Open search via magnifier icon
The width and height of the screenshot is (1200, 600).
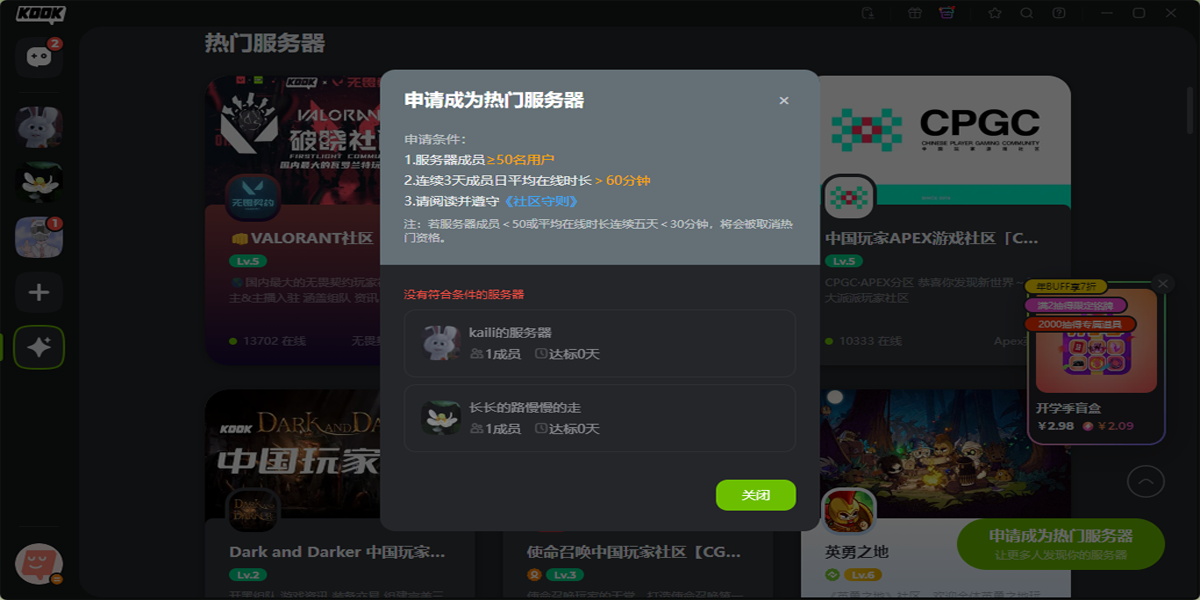coord(1026,13)
